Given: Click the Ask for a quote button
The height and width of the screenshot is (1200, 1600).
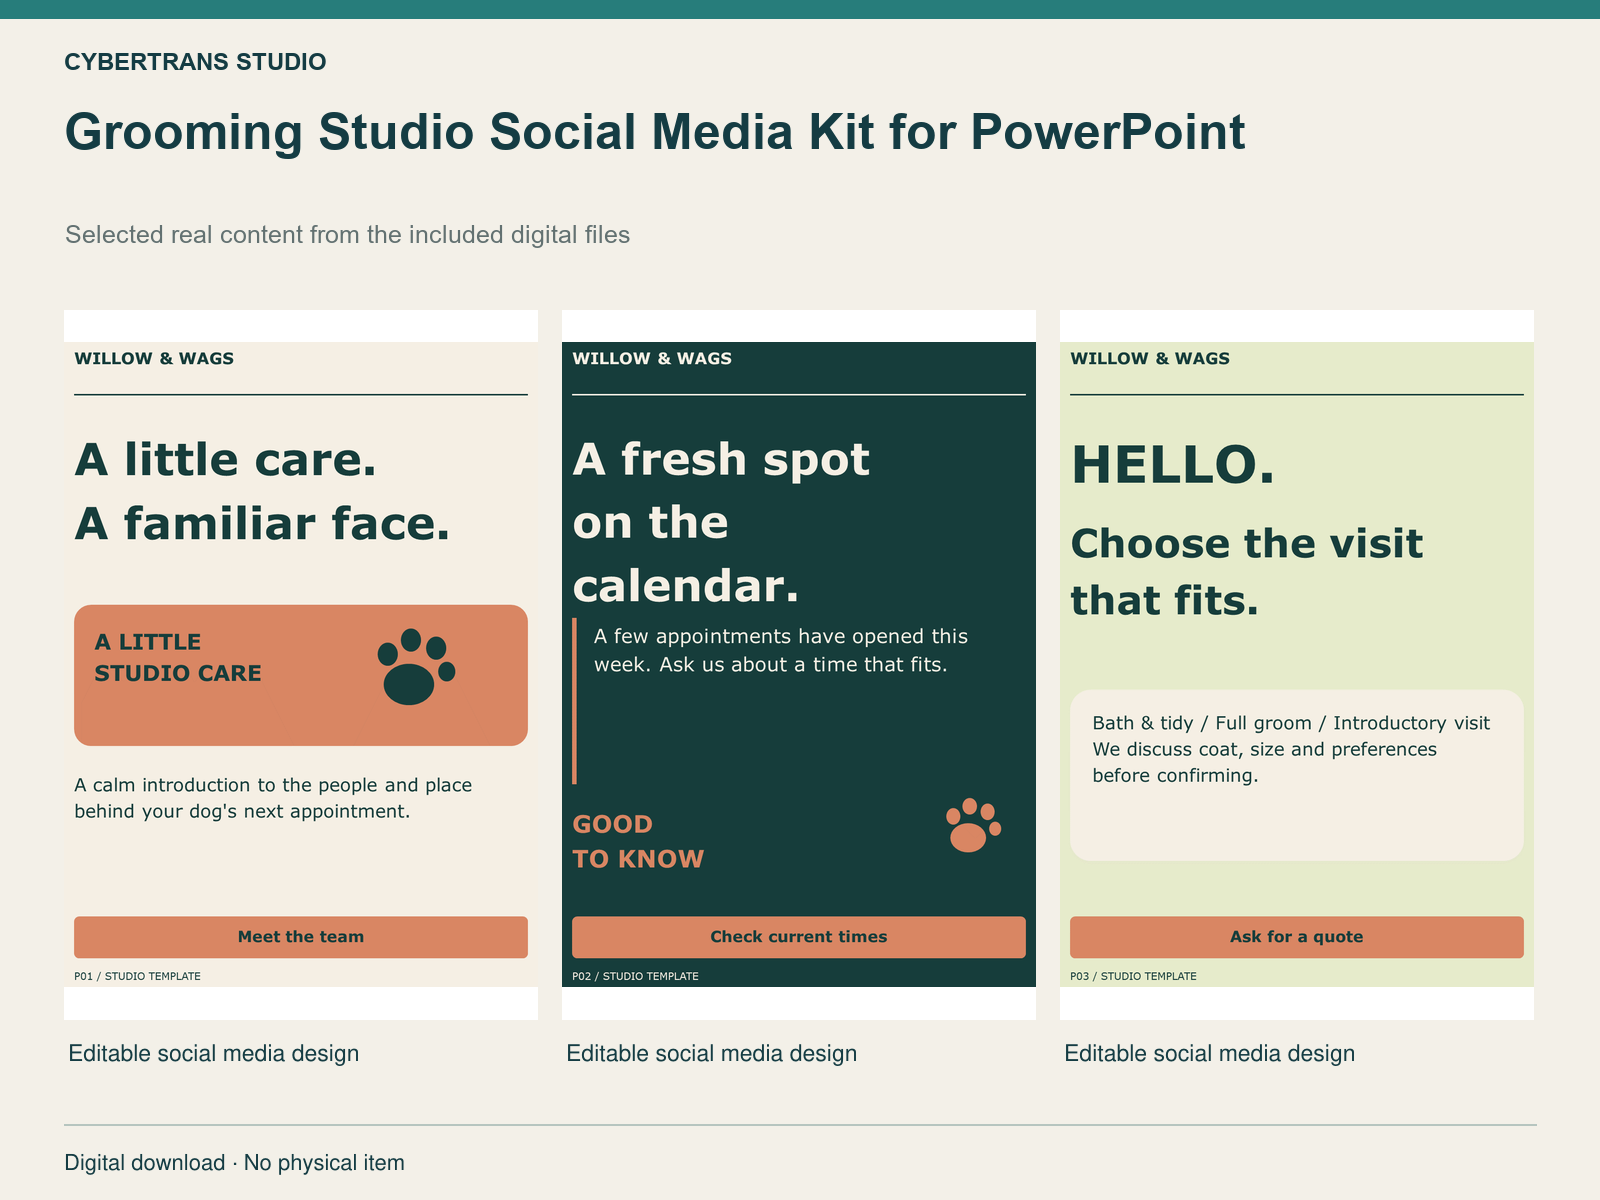Looking at the screenshot, I should coord(1297,937).
